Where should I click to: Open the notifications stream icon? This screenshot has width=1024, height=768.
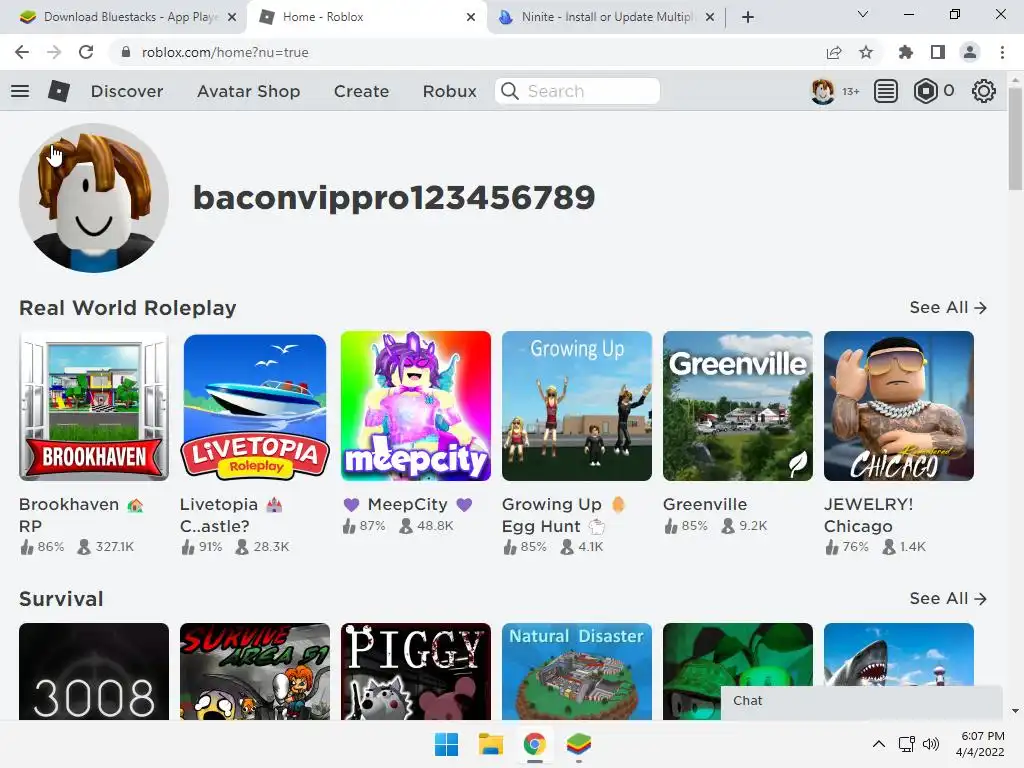click(x=886, y=91)
